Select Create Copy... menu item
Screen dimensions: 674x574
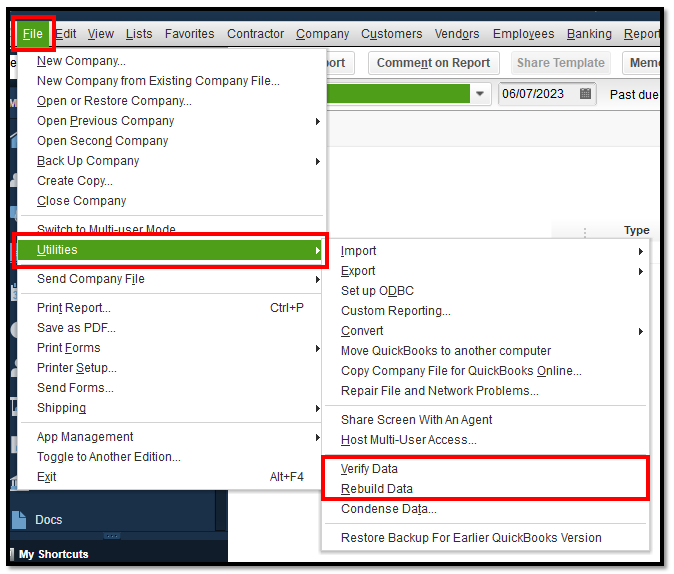172,181
